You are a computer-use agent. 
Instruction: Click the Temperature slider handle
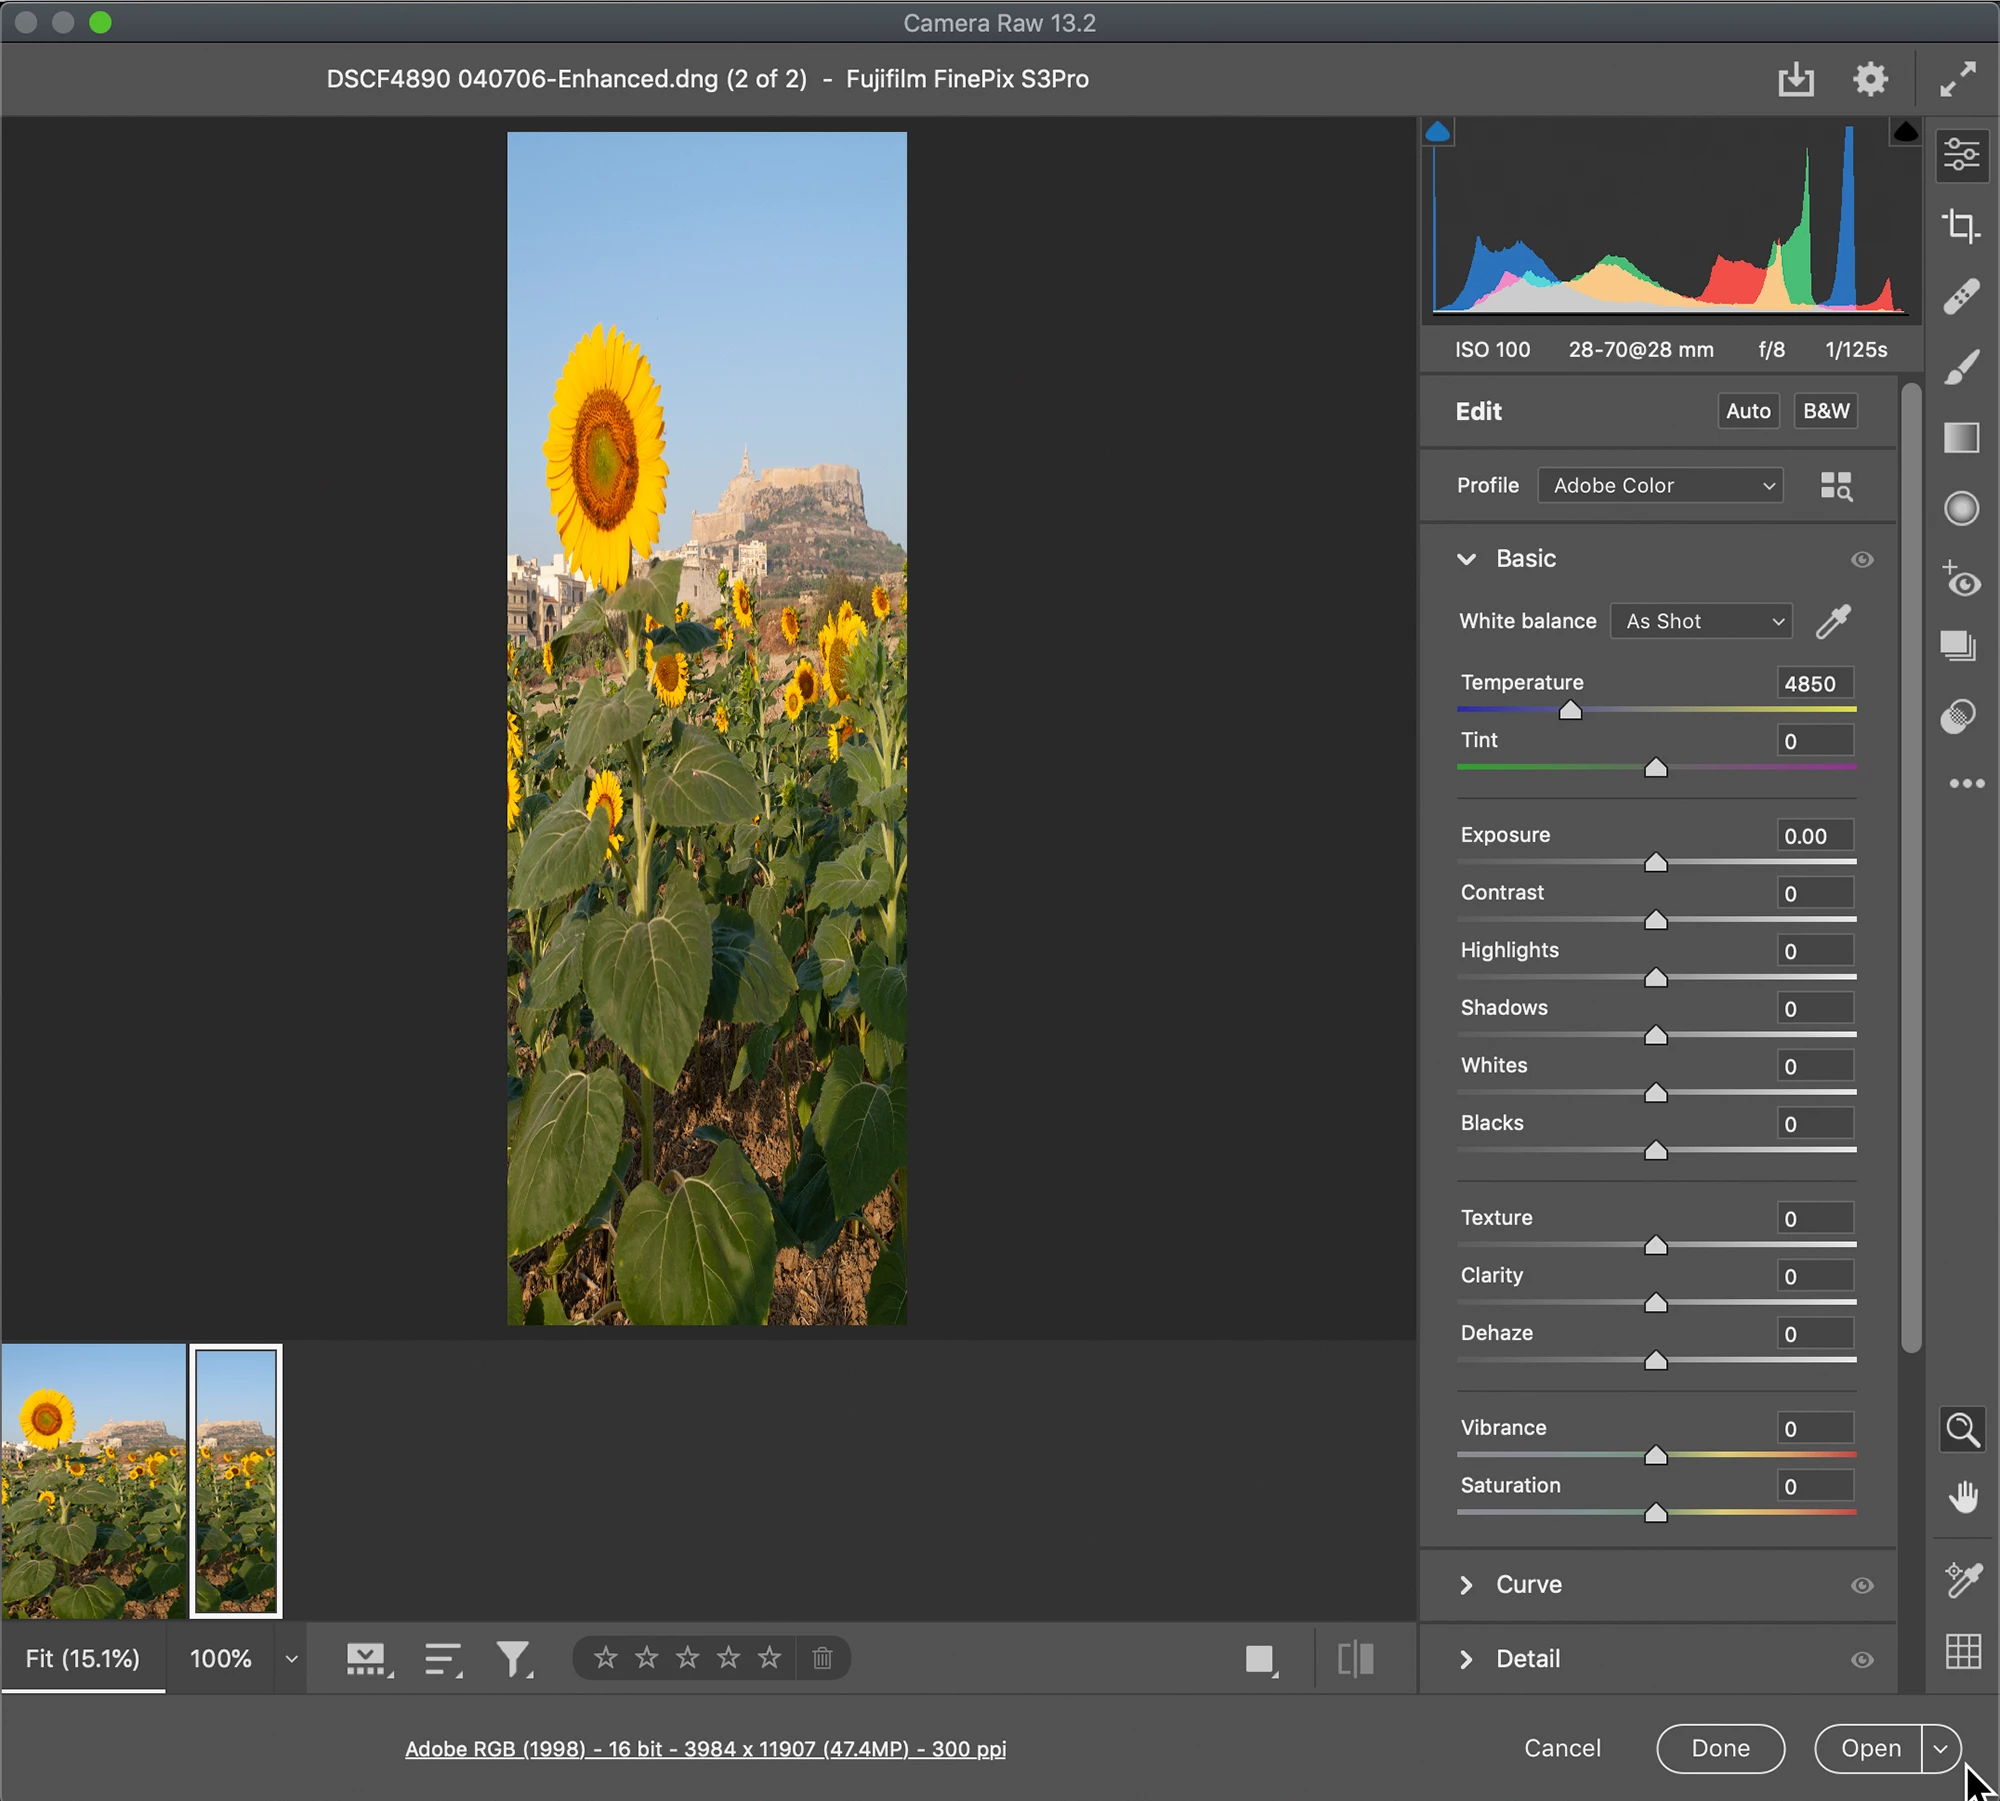(1570, 710)
